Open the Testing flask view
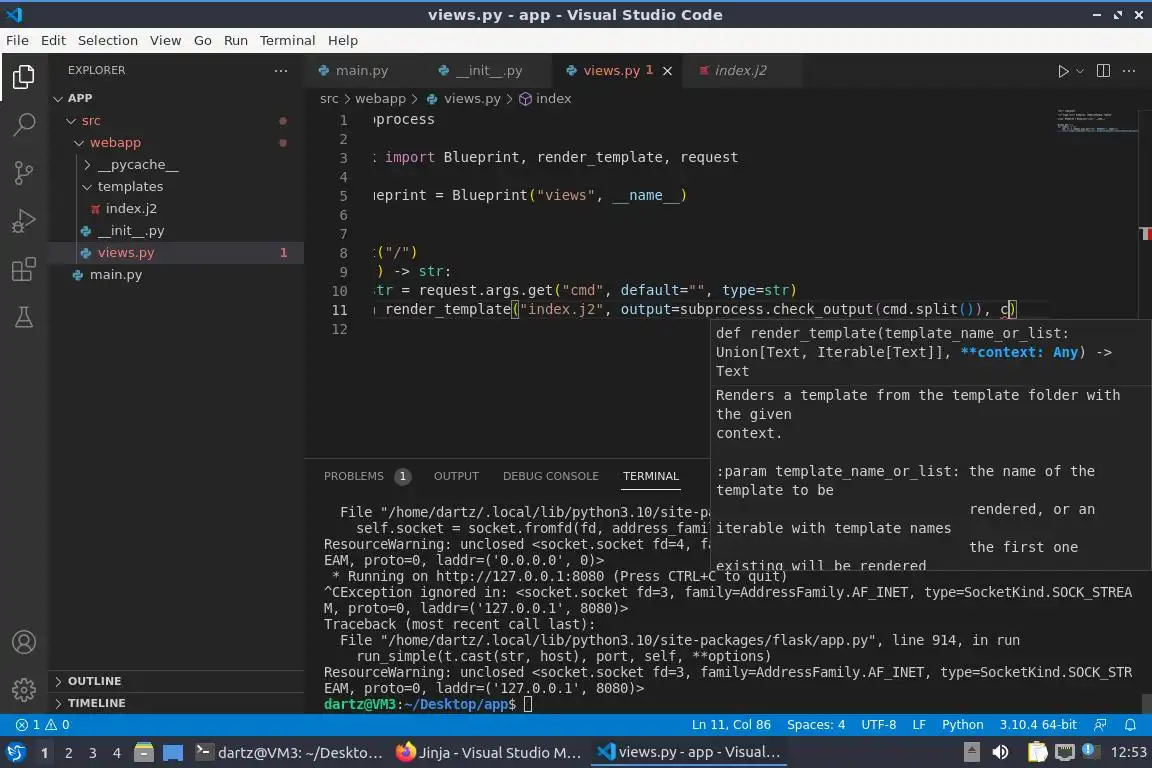The height and width of the screenshot is (768, 1152). 24,317
